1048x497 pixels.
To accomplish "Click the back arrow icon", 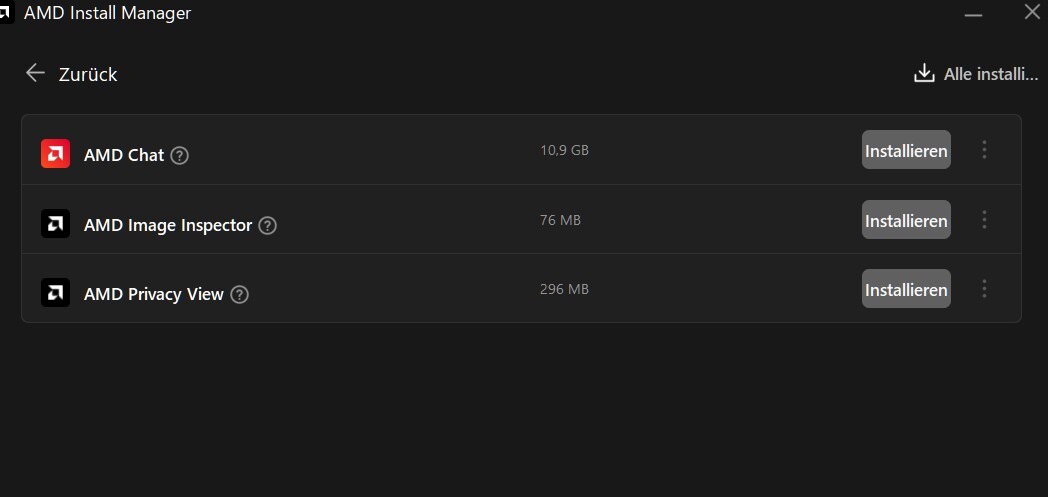I will click(x=36, y=73).
